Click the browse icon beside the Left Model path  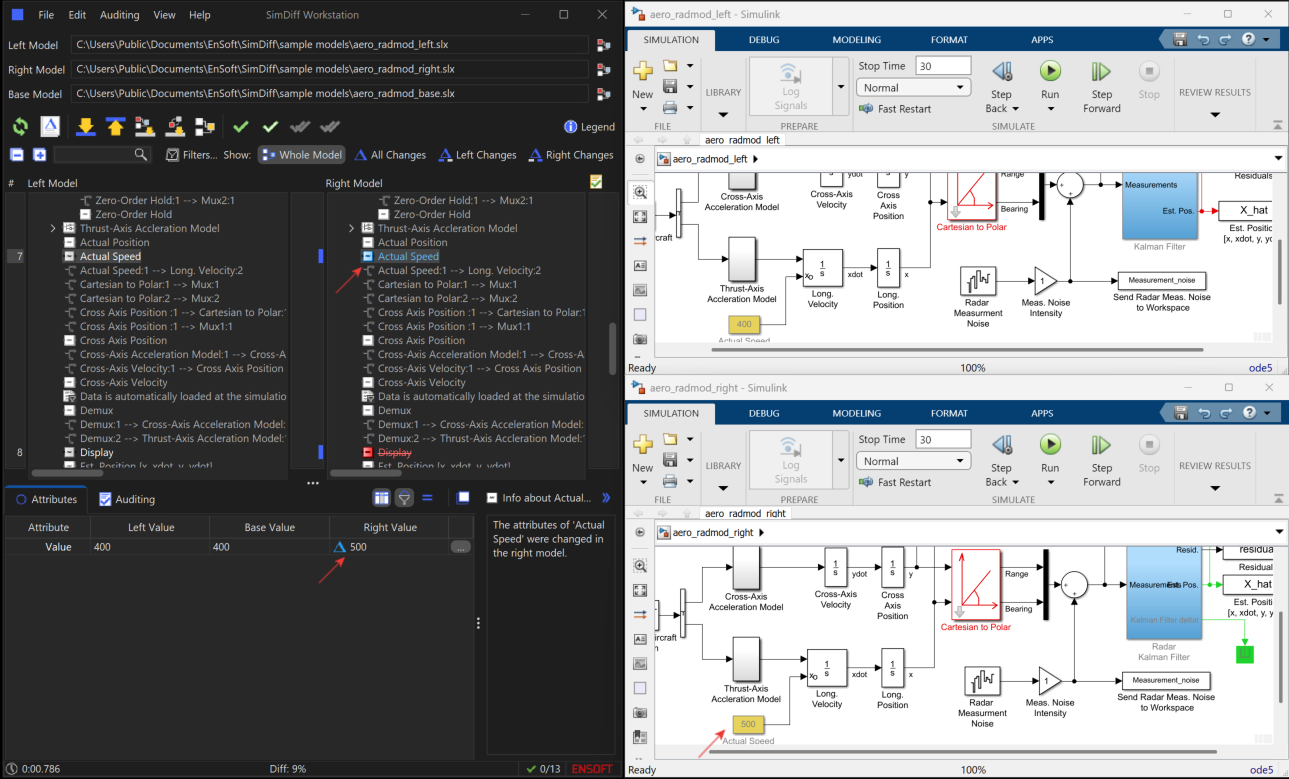point(603,45)
